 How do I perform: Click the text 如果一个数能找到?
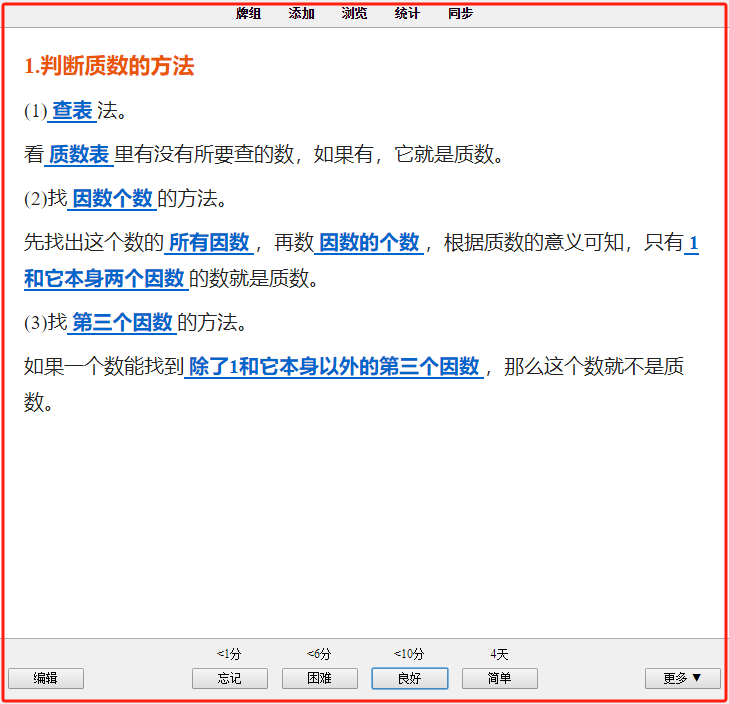coord(104,366)
